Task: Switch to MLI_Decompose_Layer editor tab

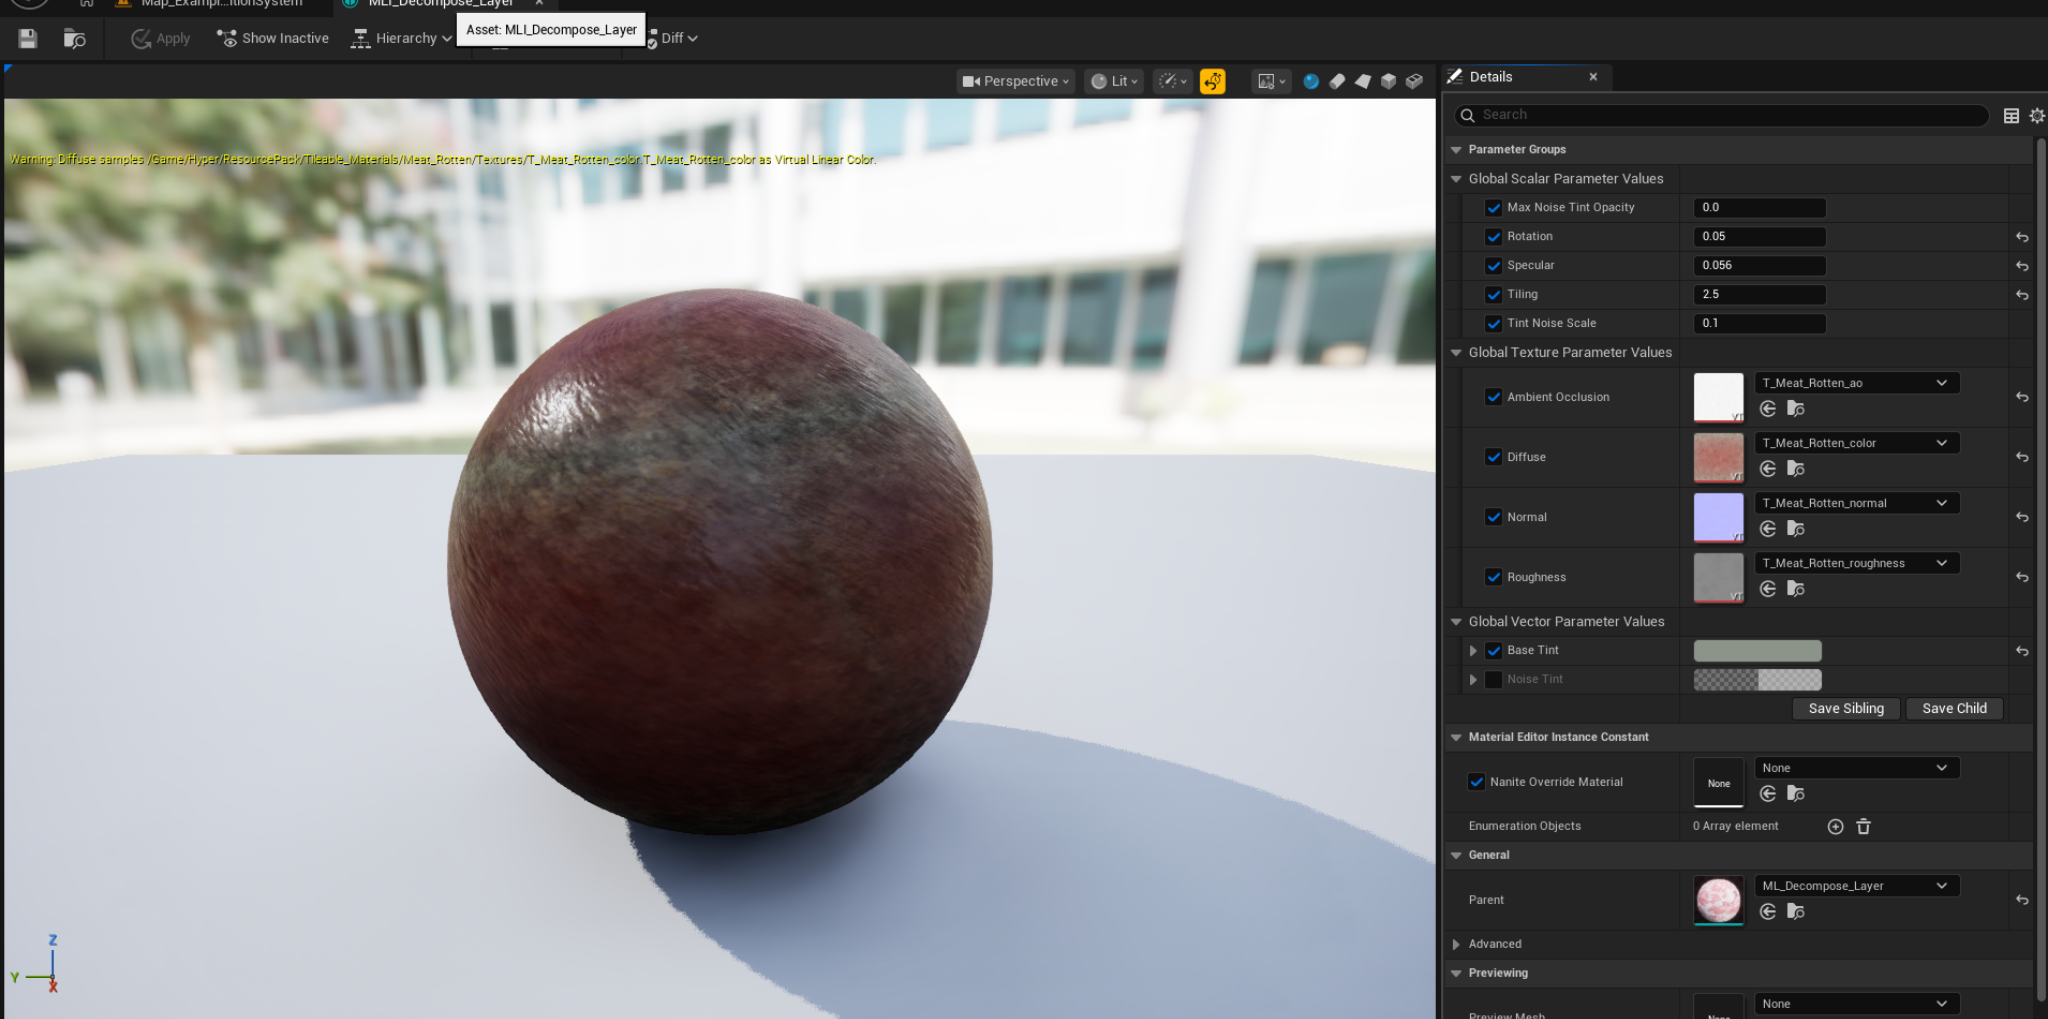Action: point(440,4)
